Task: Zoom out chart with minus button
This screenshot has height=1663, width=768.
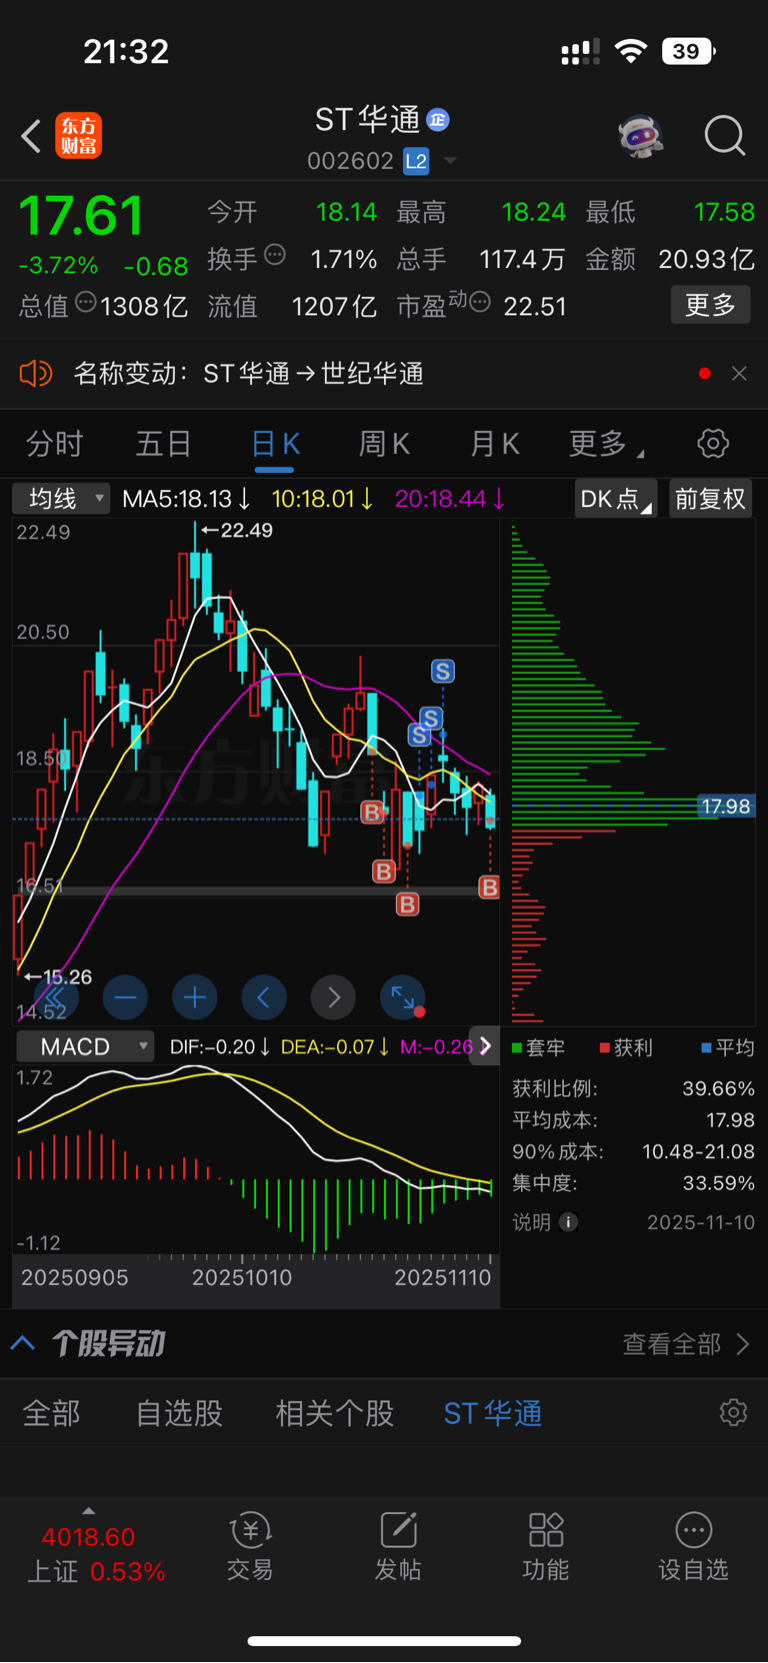Action: click(125, 997)
